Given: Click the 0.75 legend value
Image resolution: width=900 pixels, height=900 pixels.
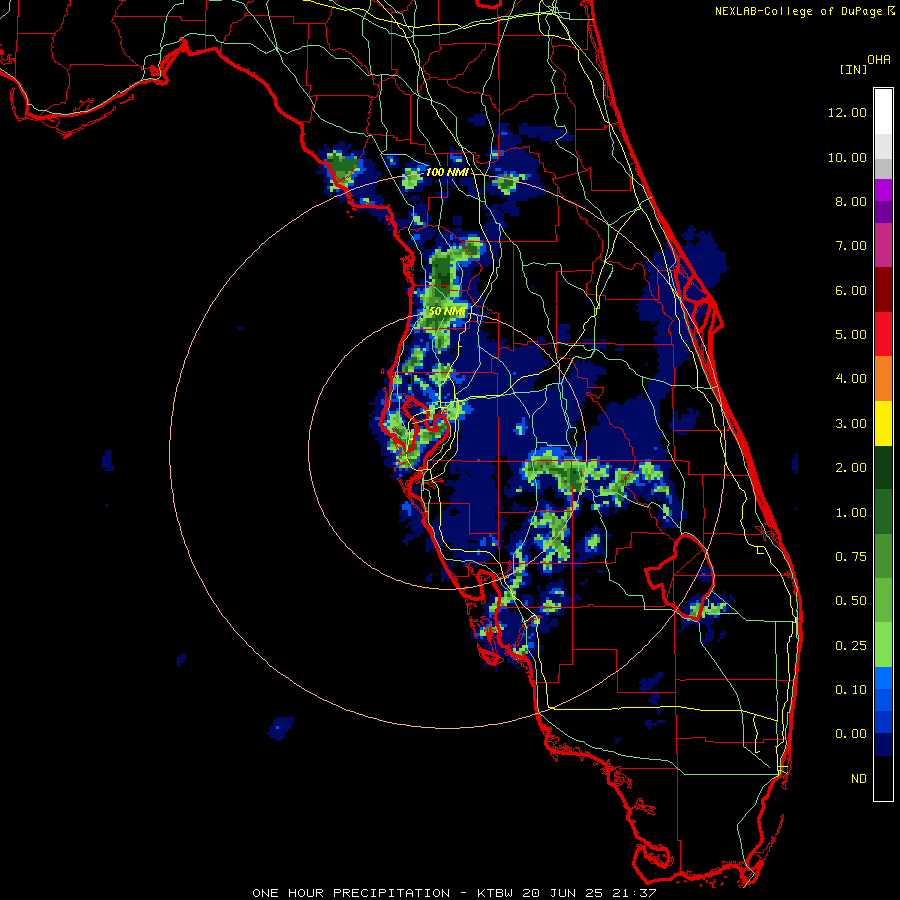Looking at the screenshot, I should 851,556.
